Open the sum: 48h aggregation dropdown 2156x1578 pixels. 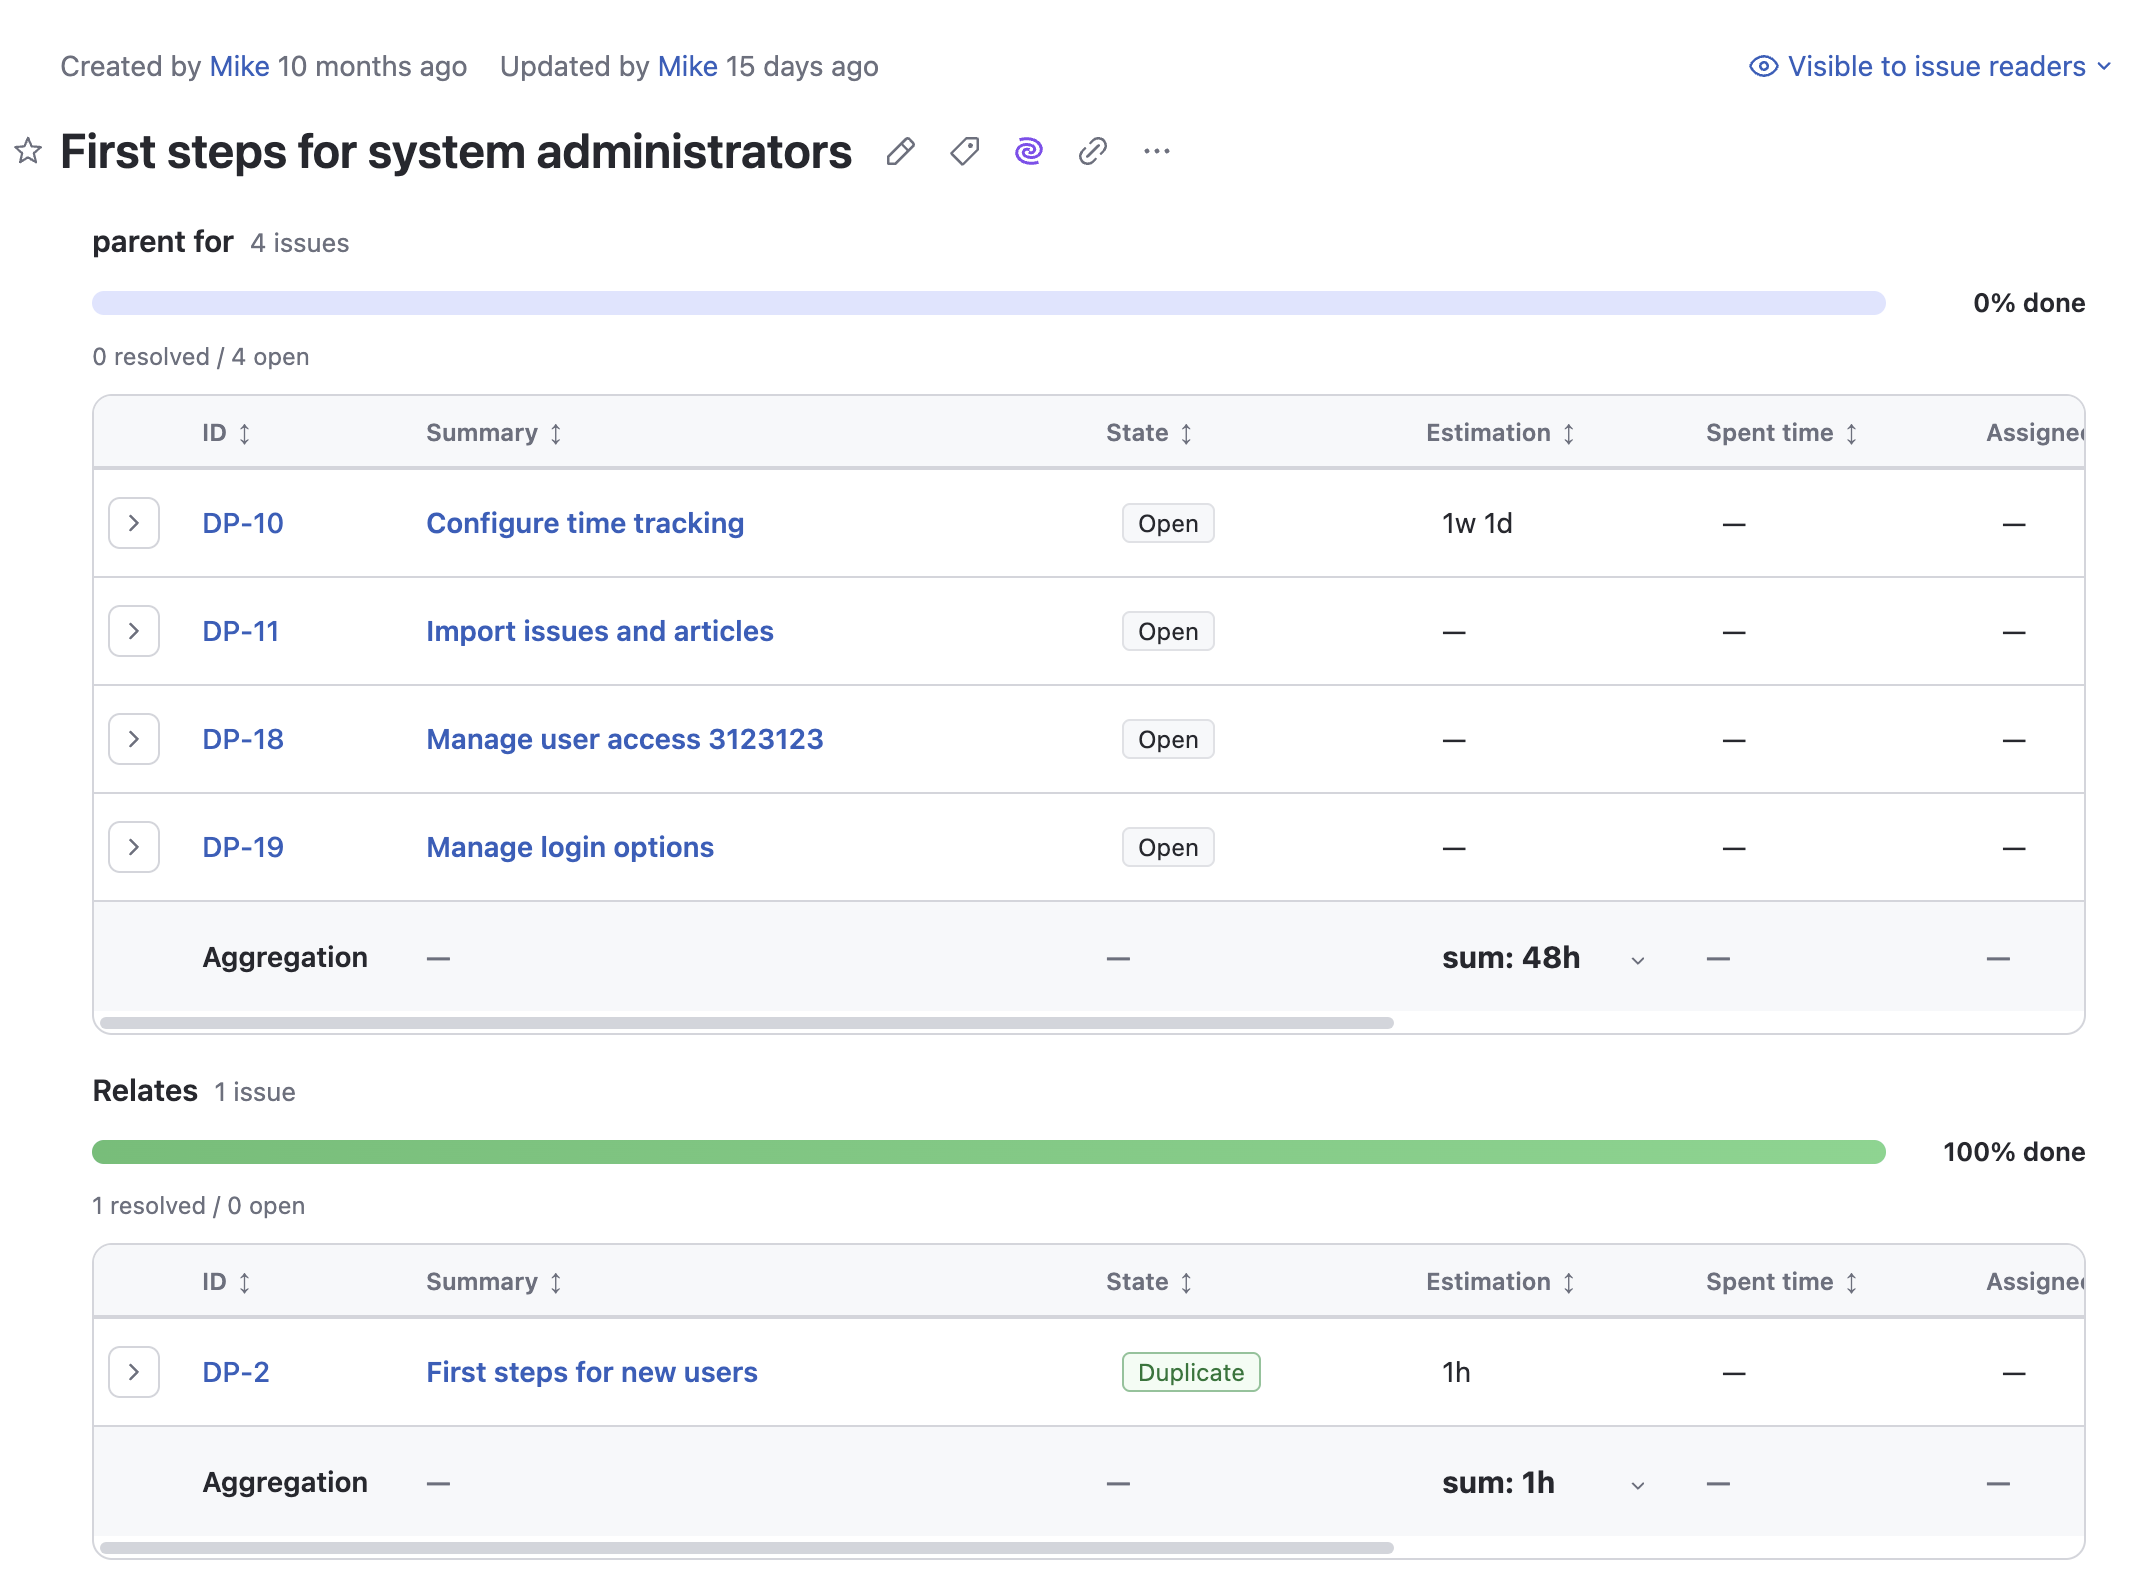(x=1637, y=959)
